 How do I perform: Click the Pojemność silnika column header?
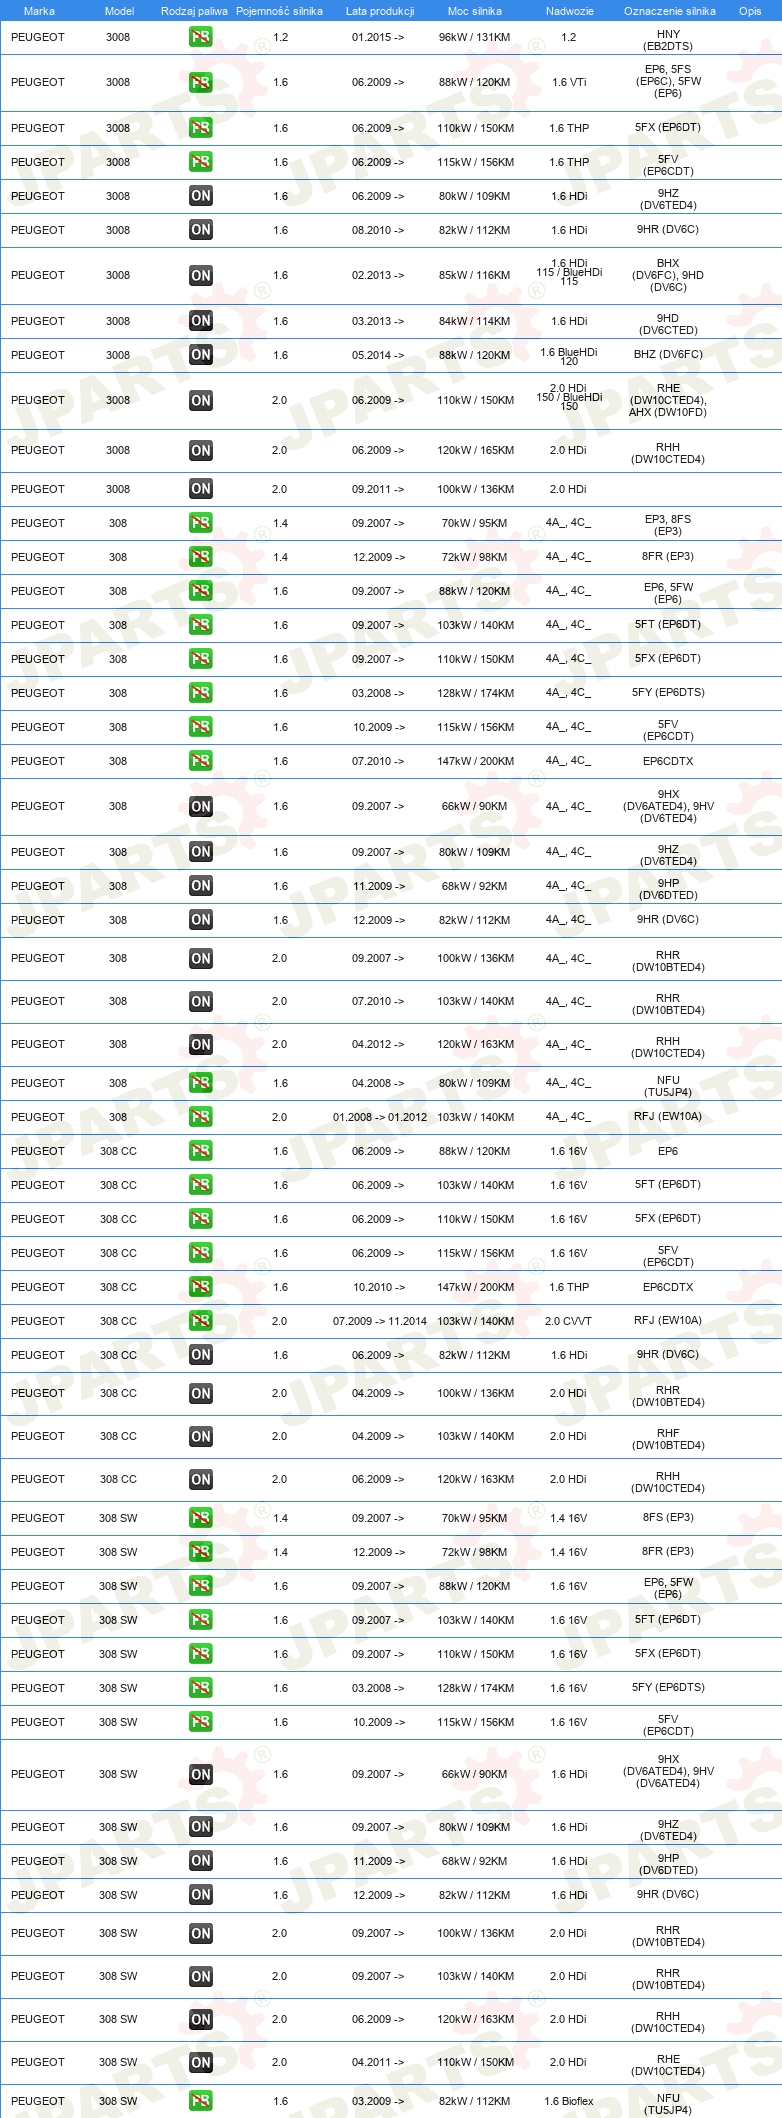point(279,11)
